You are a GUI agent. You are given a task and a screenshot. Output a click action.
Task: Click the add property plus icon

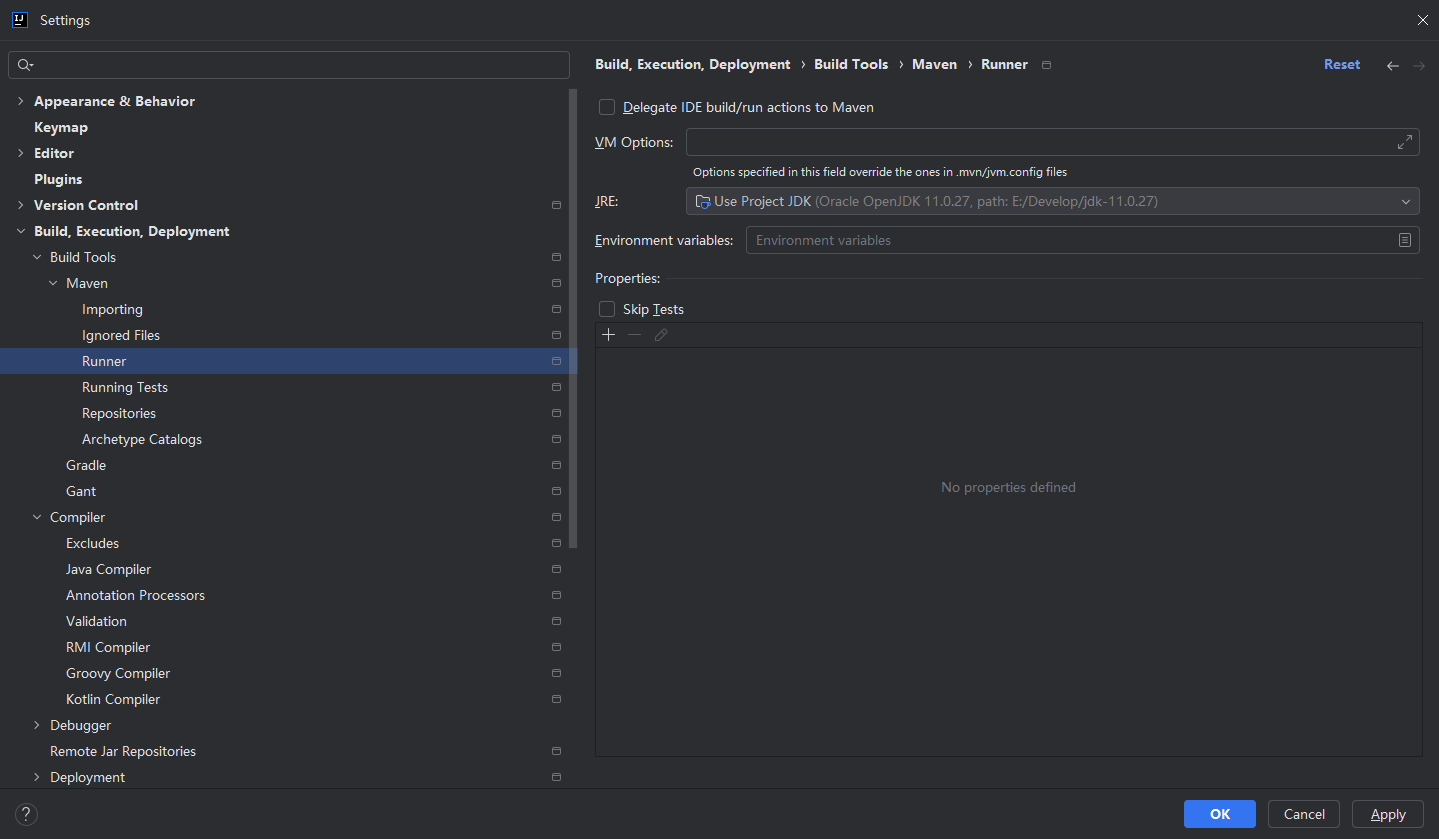[608, 335]
